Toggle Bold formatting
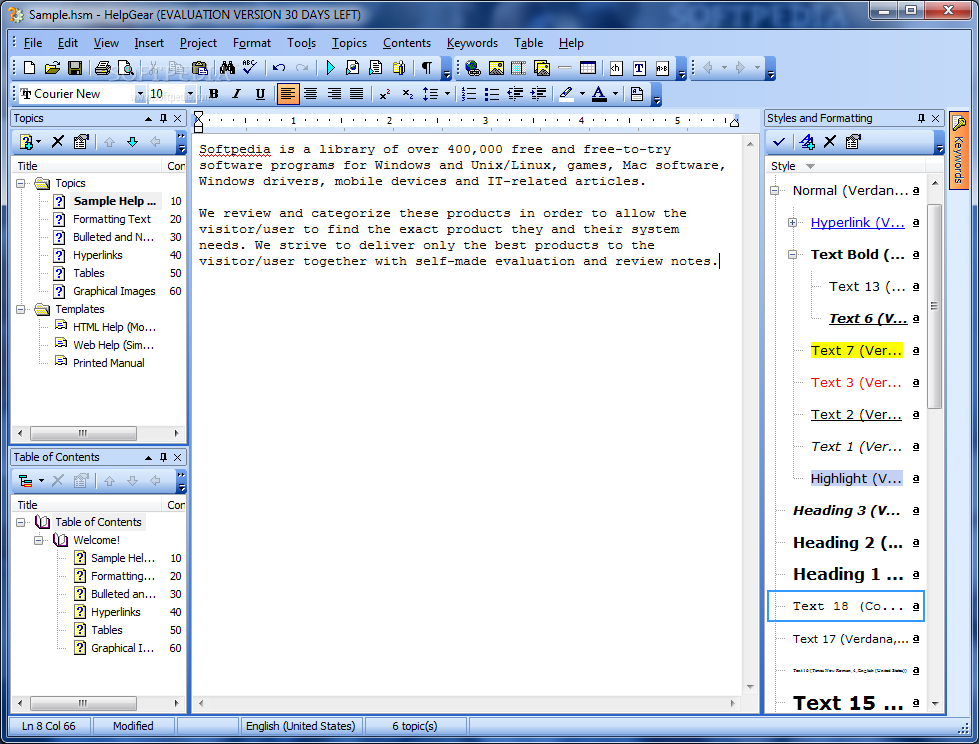Image resolution: width=979 pixels, height=744 pixels. [x=214, y=94]
